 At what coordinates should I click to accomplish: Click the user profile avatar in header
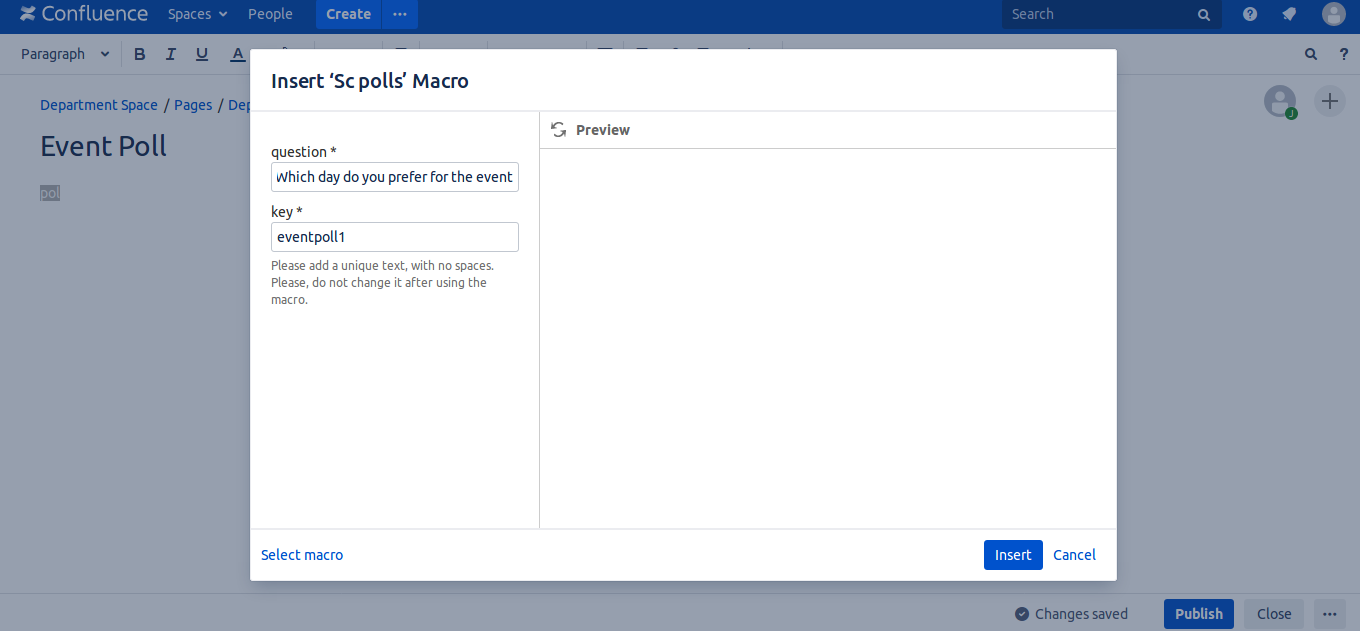(1333, 14)
